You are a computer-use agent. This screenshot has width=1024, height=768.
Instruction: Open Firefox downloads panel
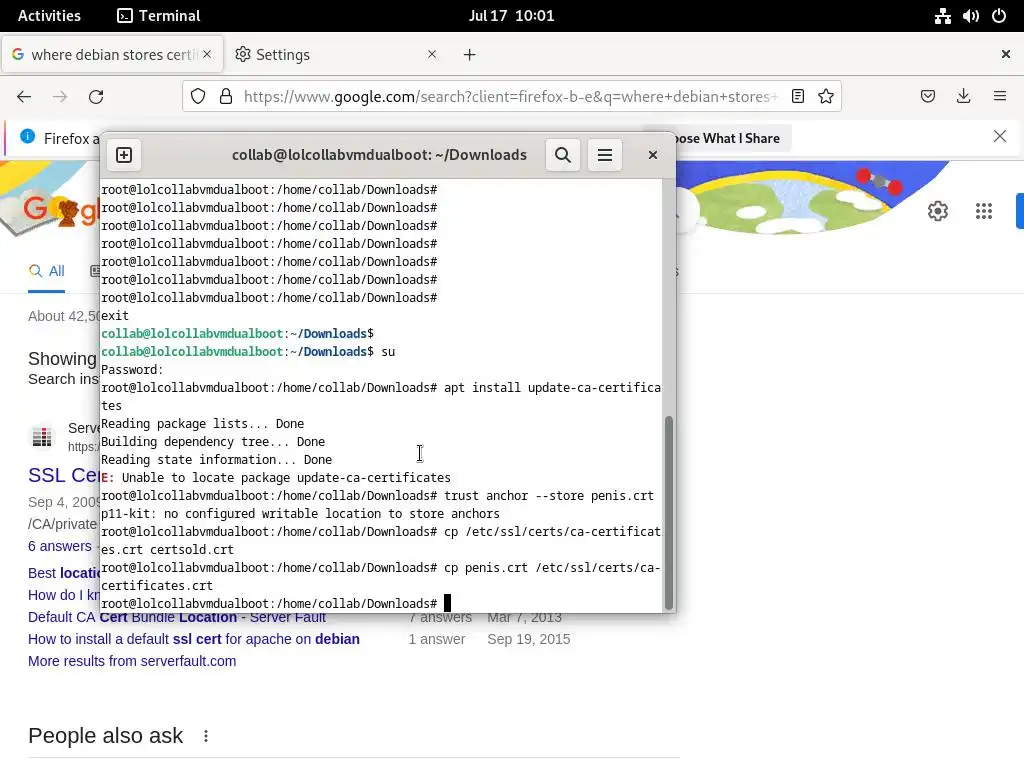click(x=963, y=97)
